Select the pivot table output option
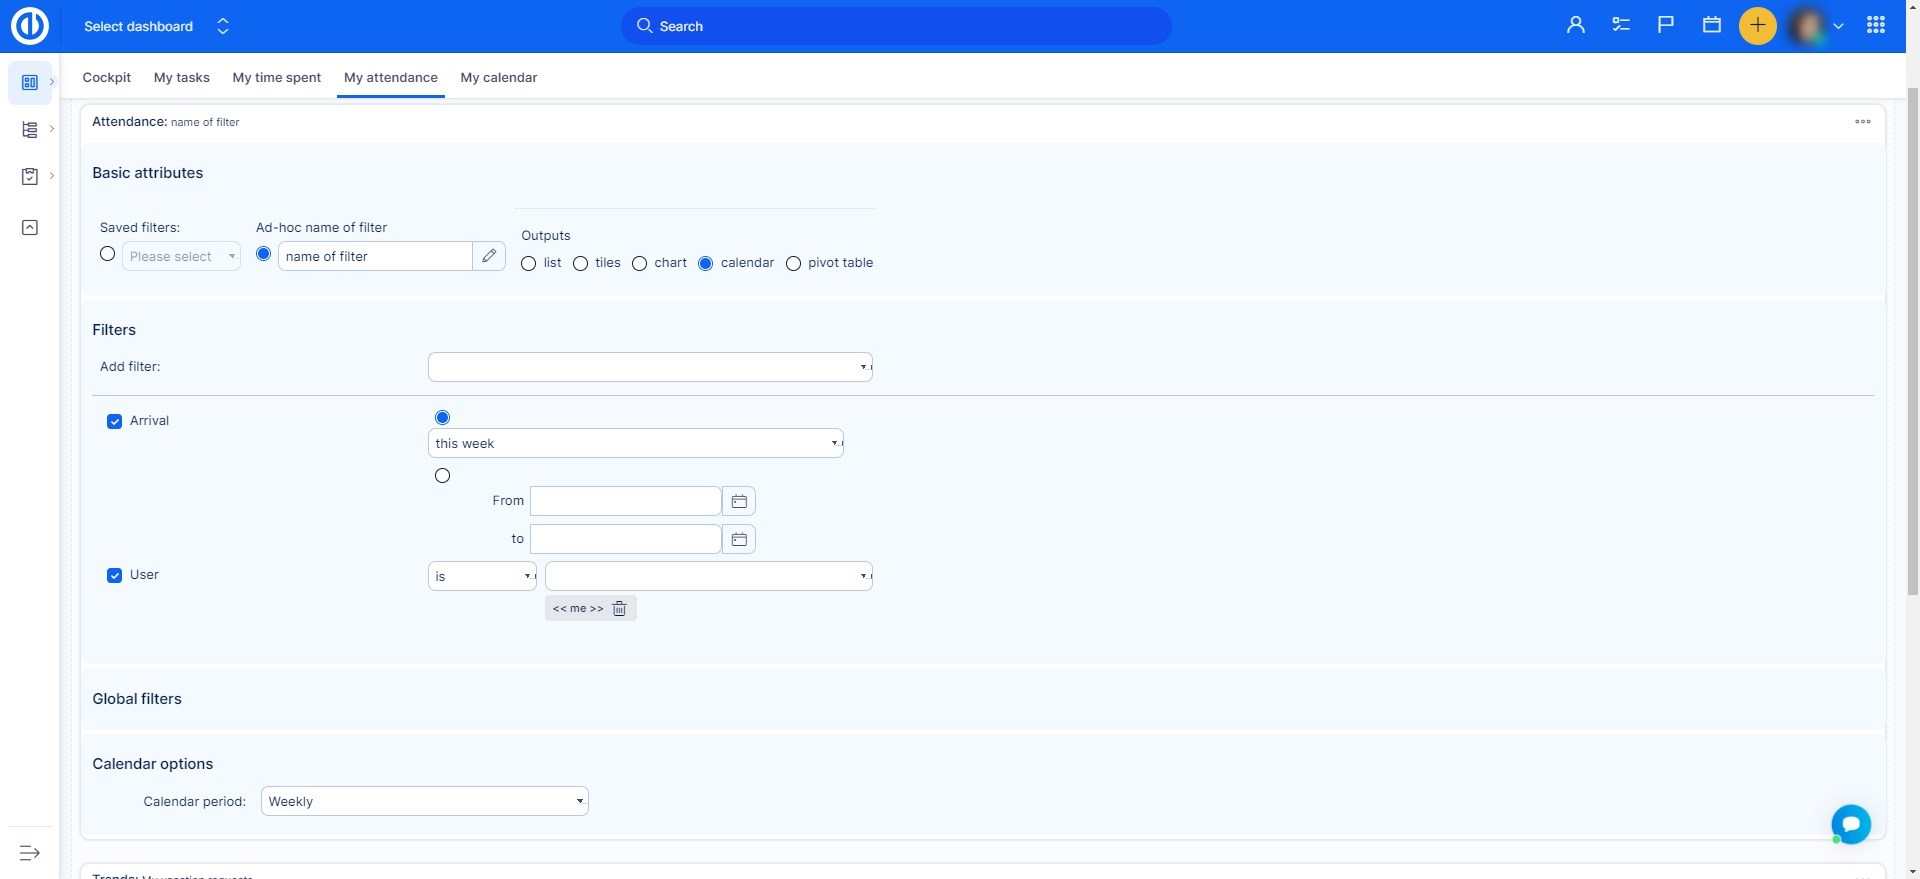This screenshot has height=879, width=1920. coord(793,264)
